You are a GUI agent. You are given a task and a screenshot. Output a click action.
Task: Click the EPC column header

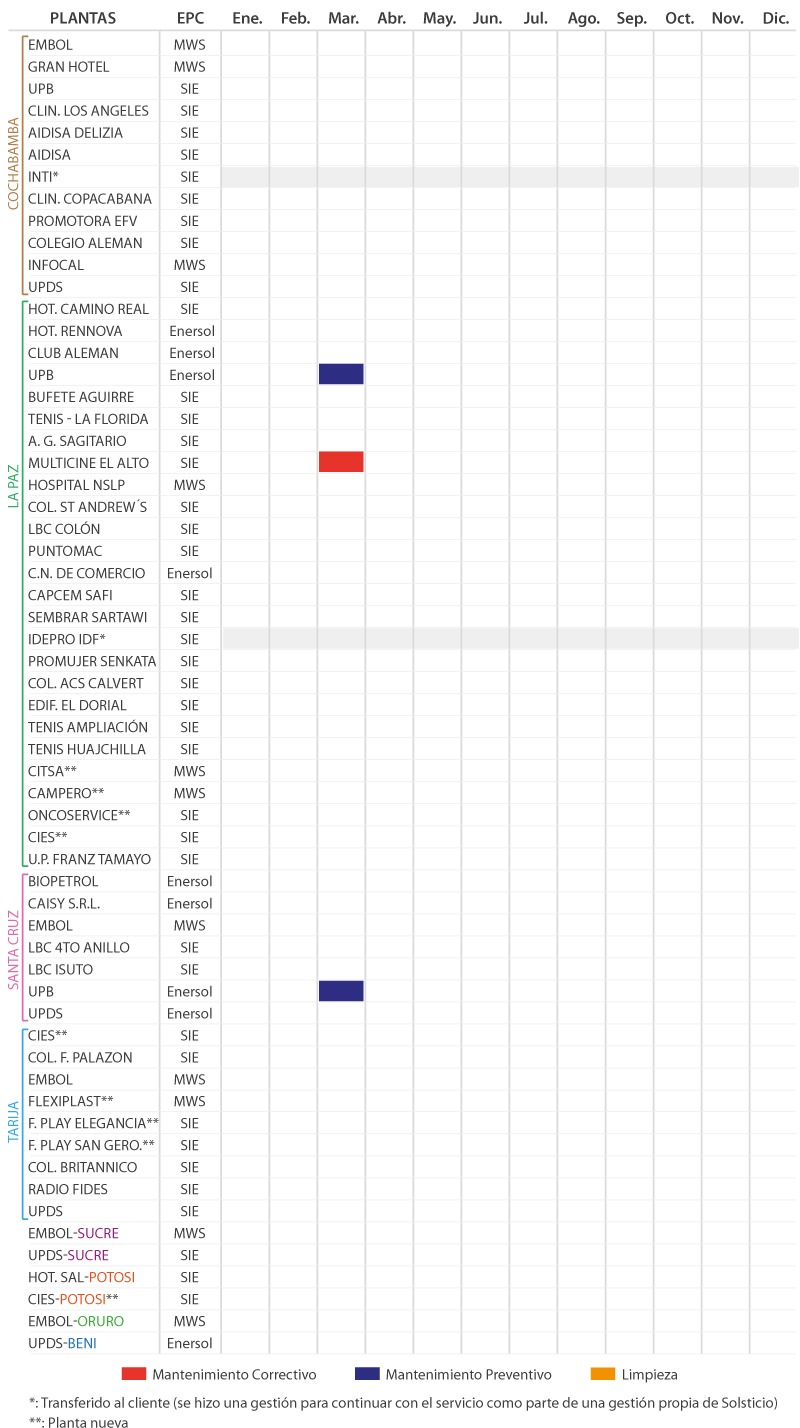190,18
